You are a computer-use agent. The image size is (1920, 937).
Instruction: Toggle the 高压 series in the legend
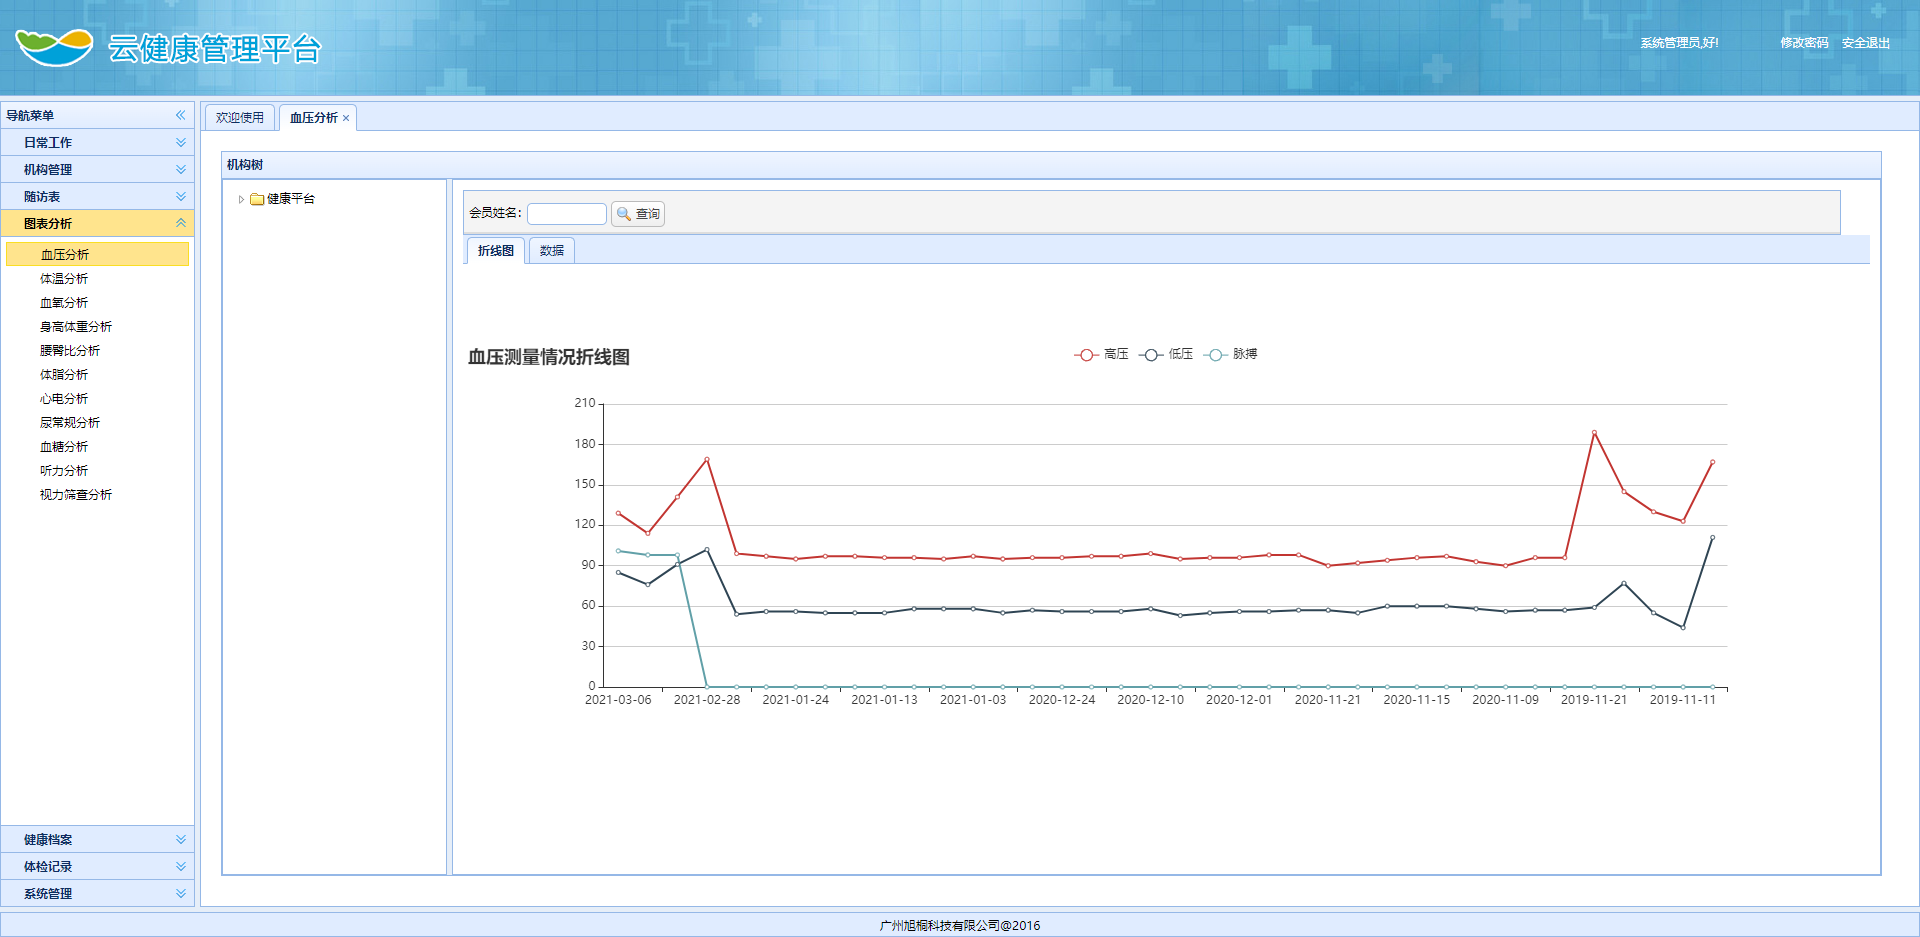(1101, 354)
